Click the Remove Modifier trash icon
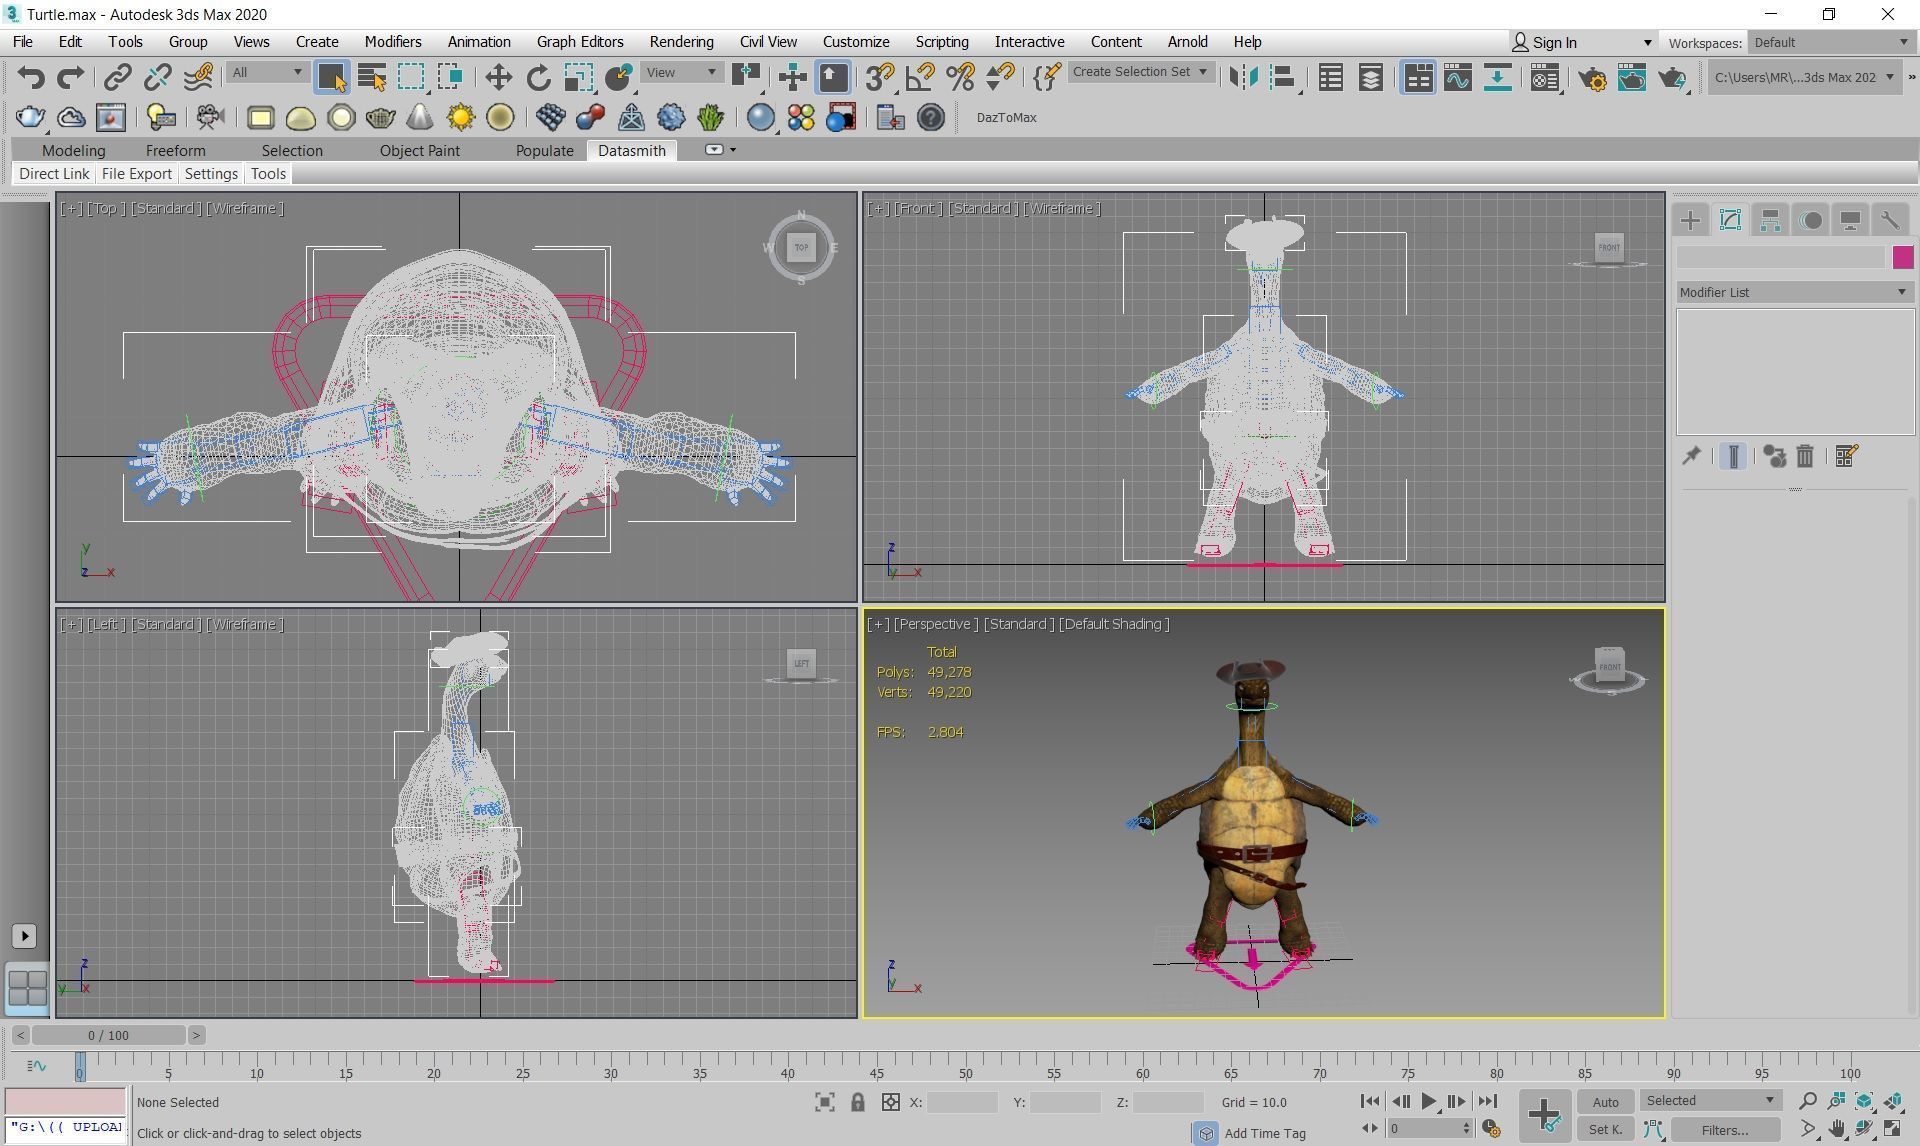This screenshot has height=1146, width=1920. [x=1805, y=456]
